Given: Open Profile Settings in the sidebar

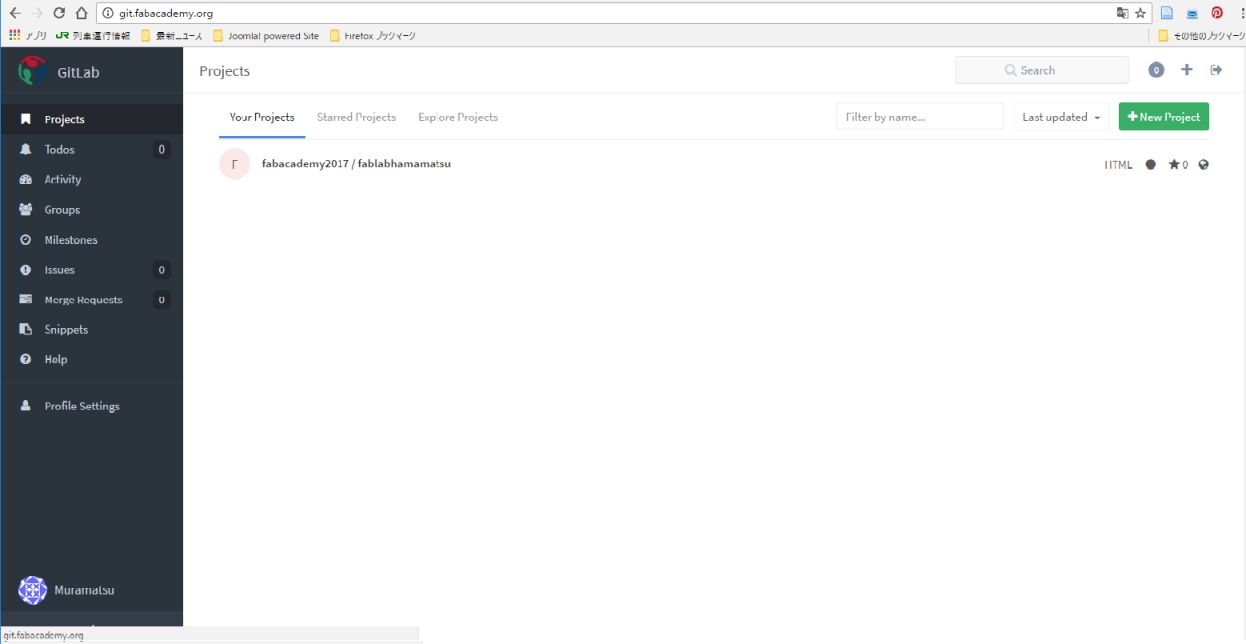Looking at the screenshot, I should click(91, 406).
